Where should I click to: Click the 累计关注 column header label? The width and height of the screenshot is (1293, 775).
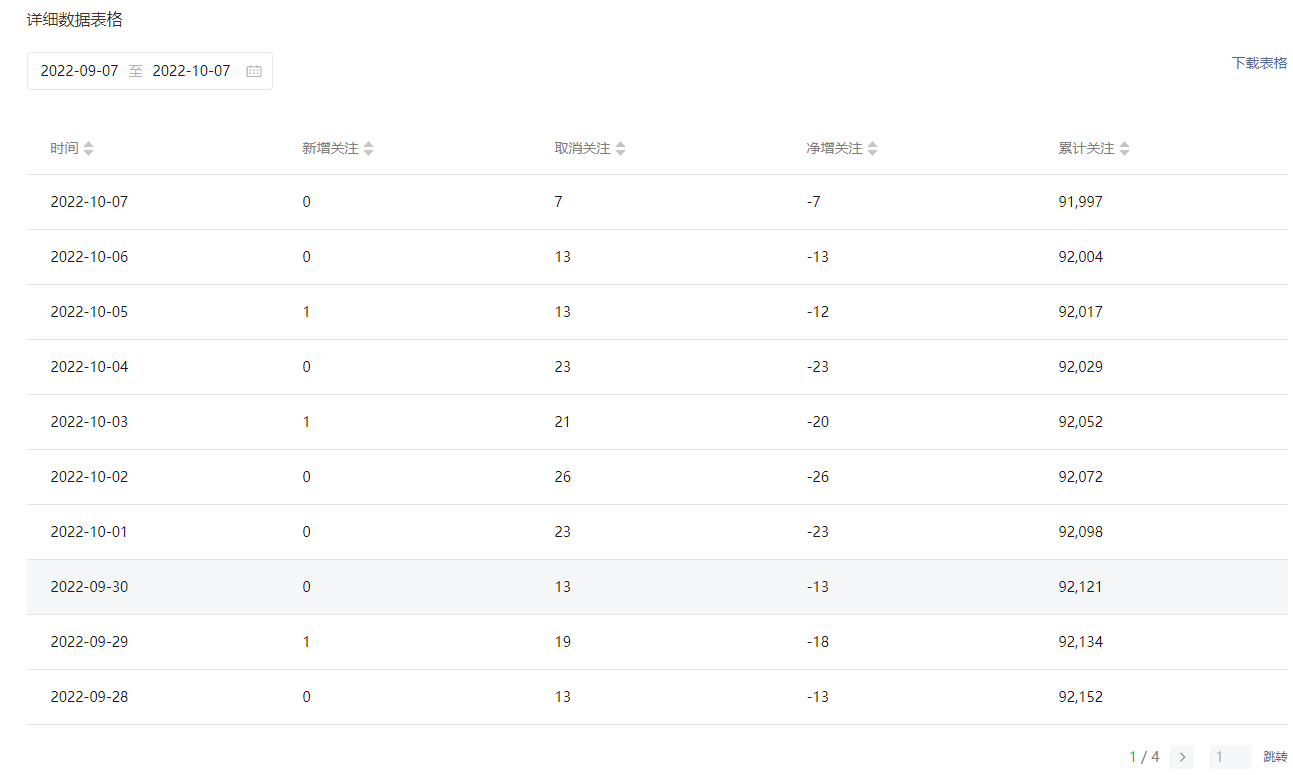tap(1086, 148)
